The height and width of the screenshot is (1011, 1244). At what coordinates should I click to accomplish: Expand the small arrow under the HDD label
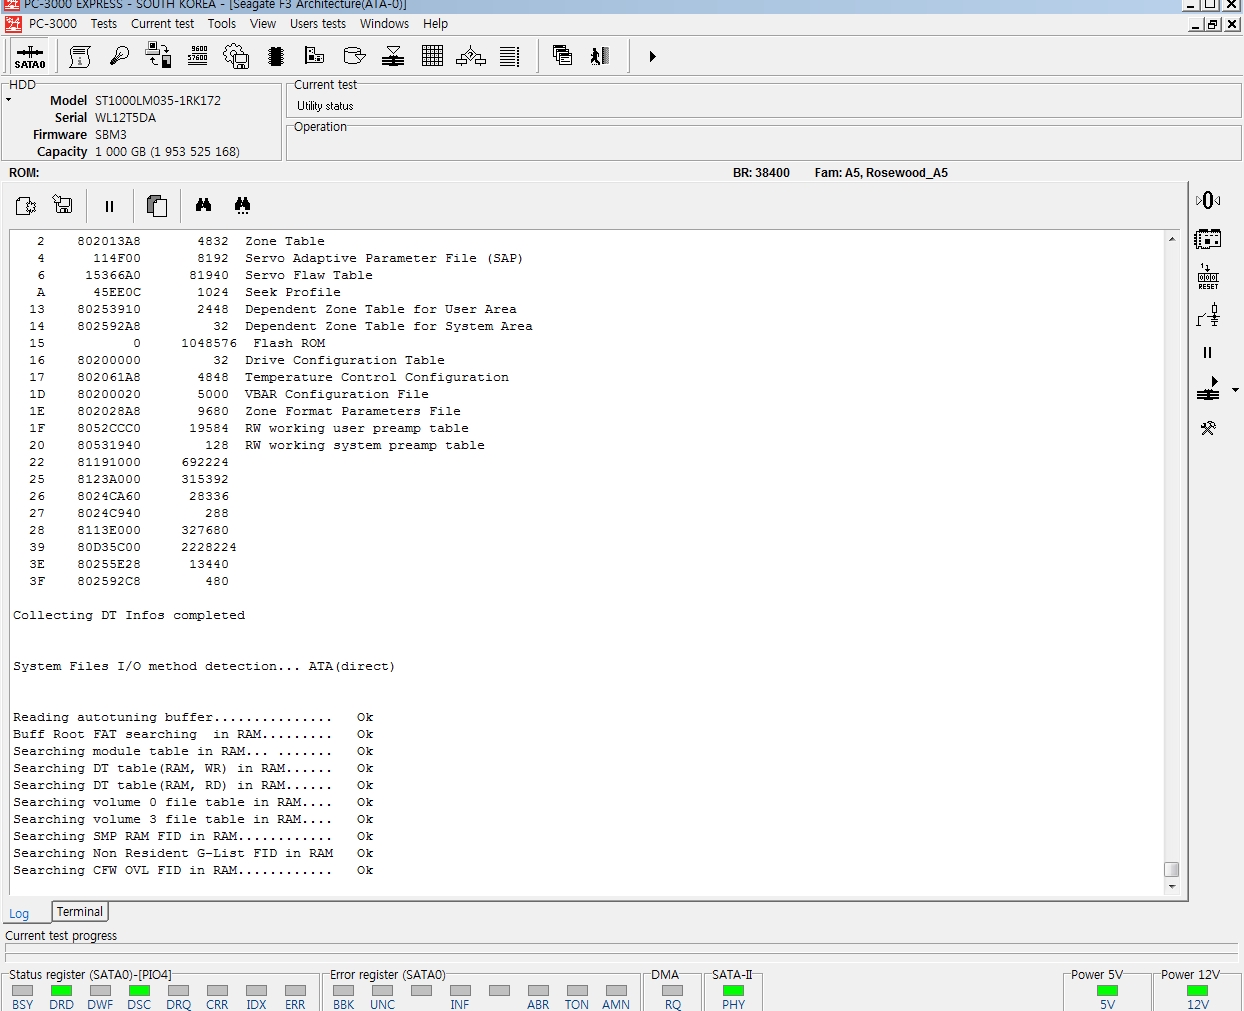pyautogui.click(x=8, y=100)
